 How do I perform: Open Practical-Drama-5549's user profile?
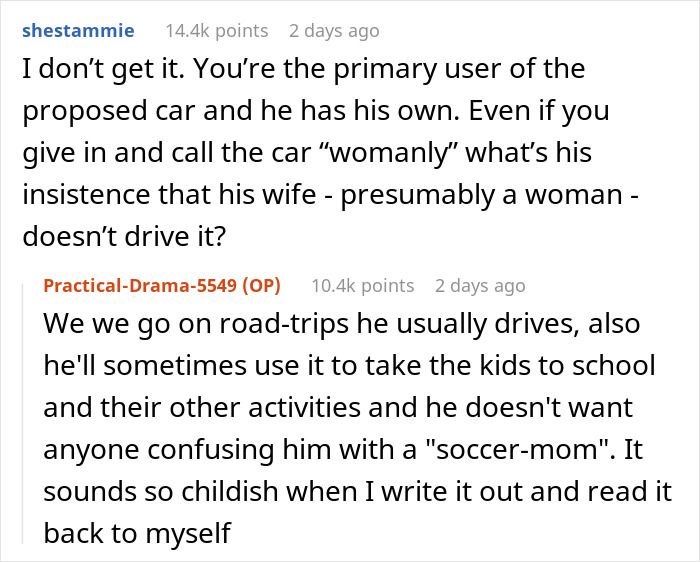[x=142, y=286]
